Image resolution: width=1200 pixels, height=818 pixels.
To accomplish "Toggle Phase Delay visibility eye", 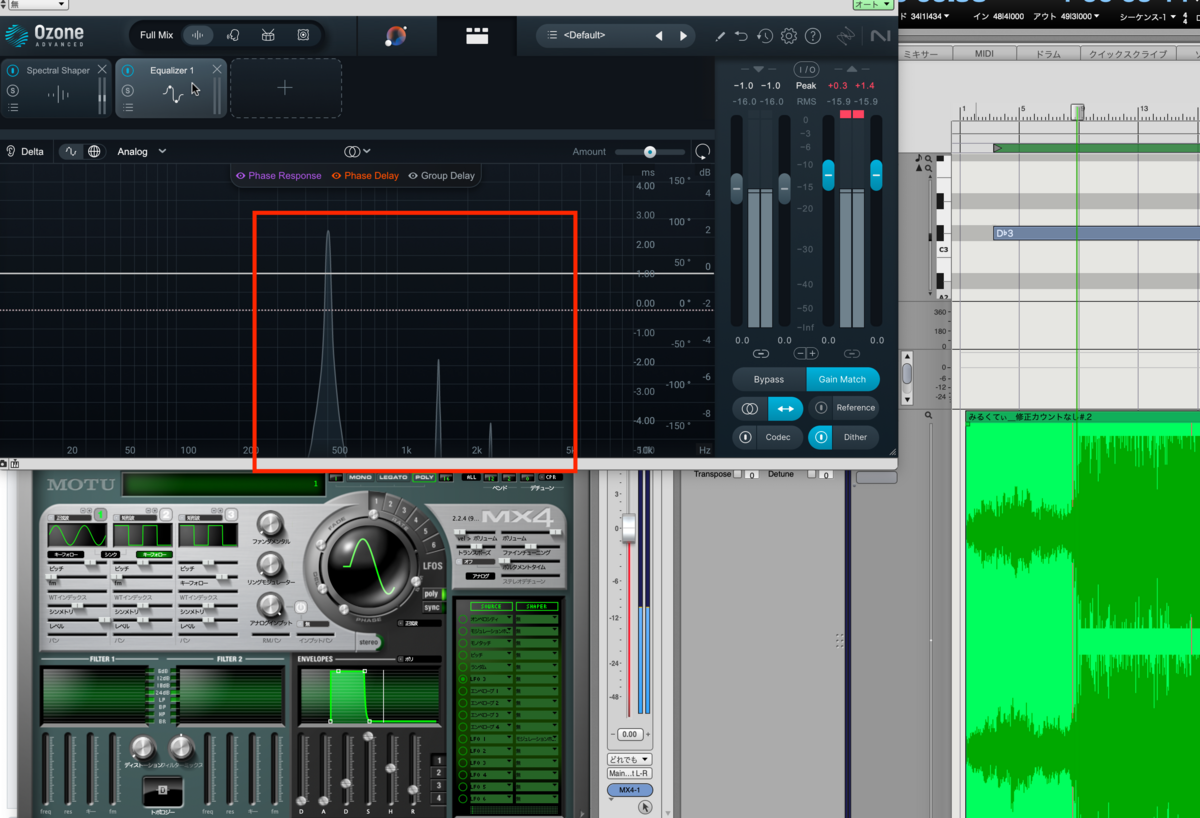I will [x=336, y=176].
